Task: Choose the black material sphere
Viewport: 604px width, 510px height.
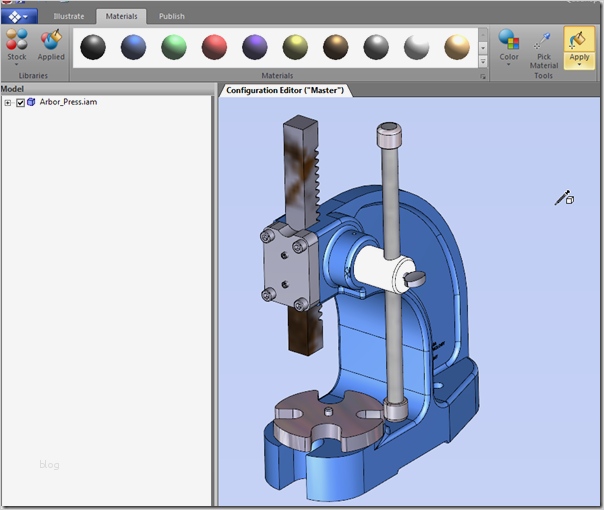Action: pos(93,47)
